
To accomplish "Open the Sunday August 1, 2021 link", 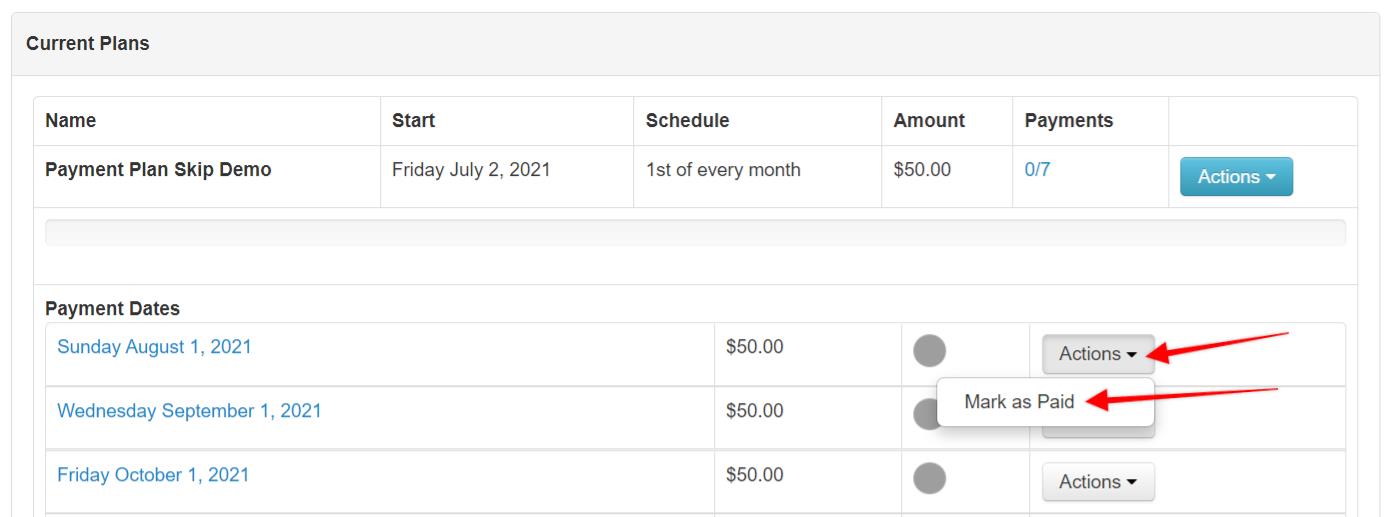I will [x=154, y=347].
